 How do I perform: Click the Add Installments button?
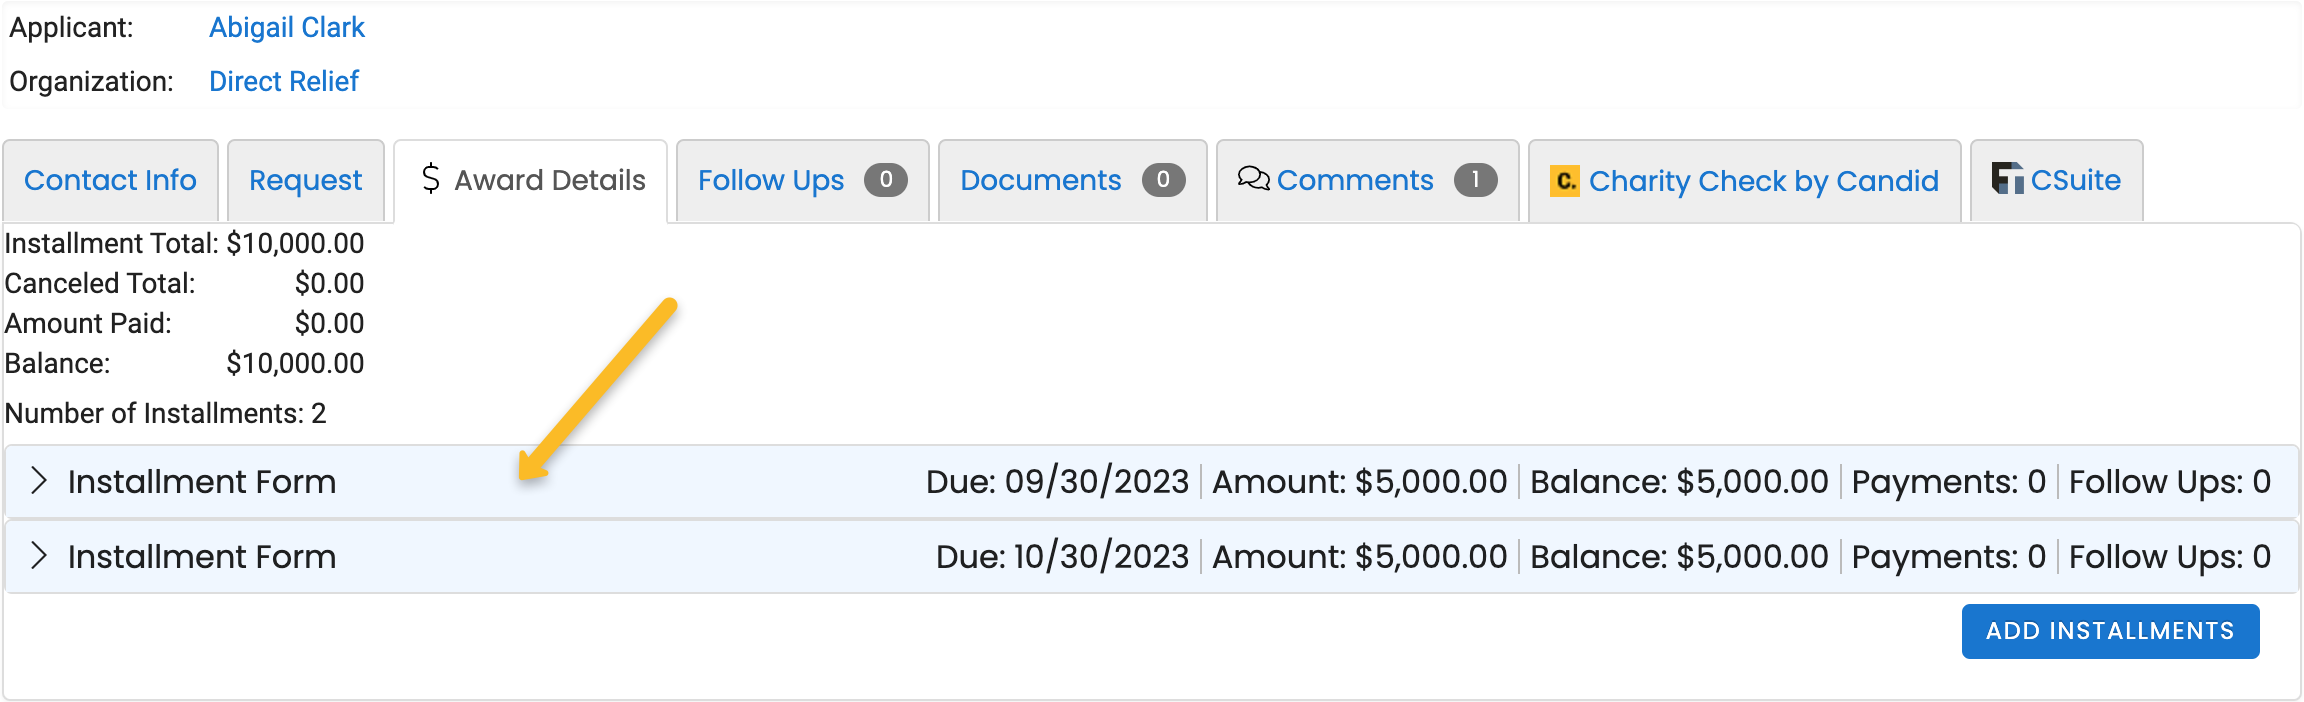pos(2110,631)
